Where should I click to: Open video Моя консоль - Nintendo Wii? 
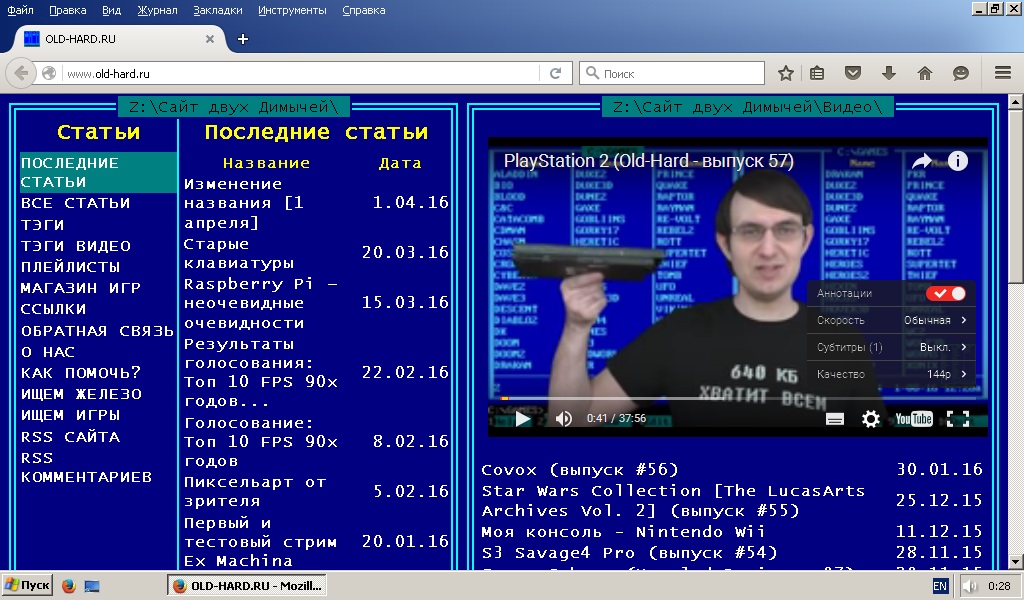pyautogui.click(x=623, y=532)
